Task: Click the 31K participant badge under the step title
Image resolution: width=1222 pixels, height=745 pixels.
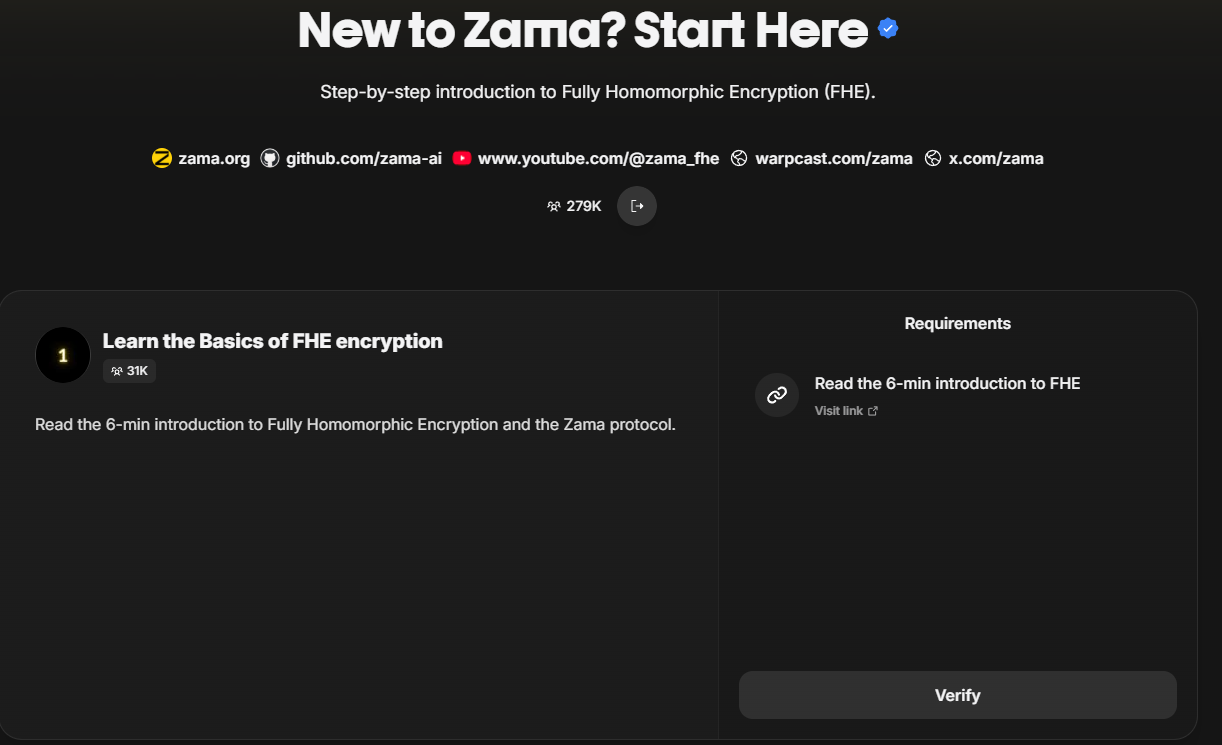Action: click(128, 370)
